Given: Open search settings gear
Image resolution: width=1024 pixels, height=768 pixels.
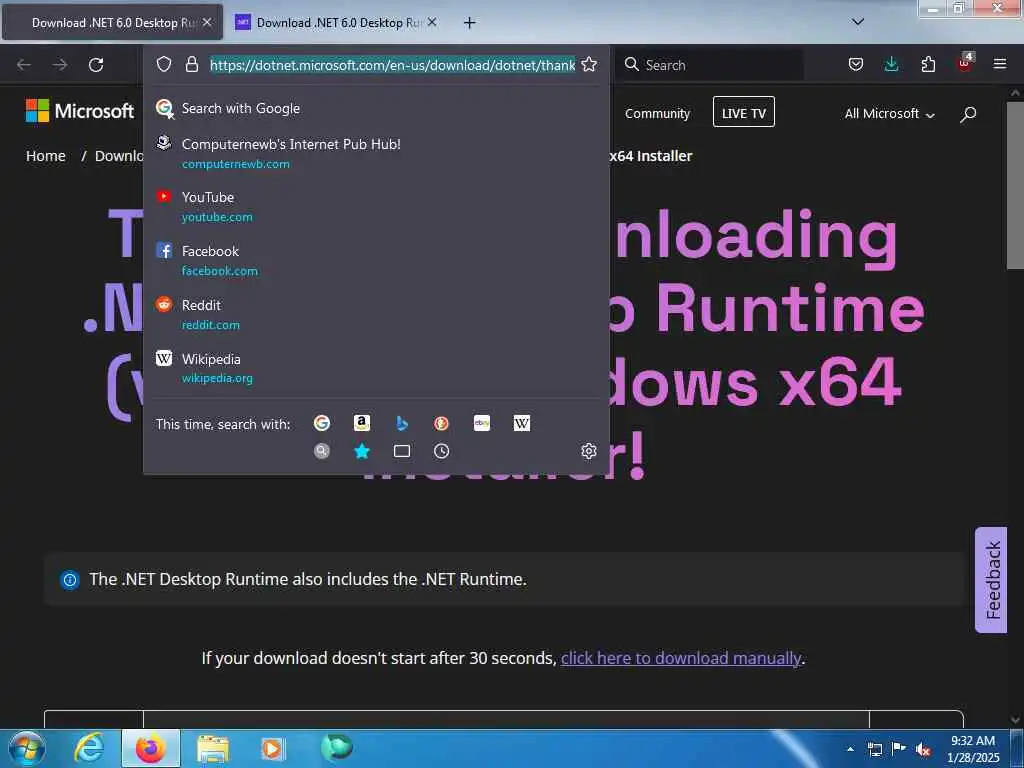Looking at the screenshot, I should pyautogui.click(x=588, y=451).
